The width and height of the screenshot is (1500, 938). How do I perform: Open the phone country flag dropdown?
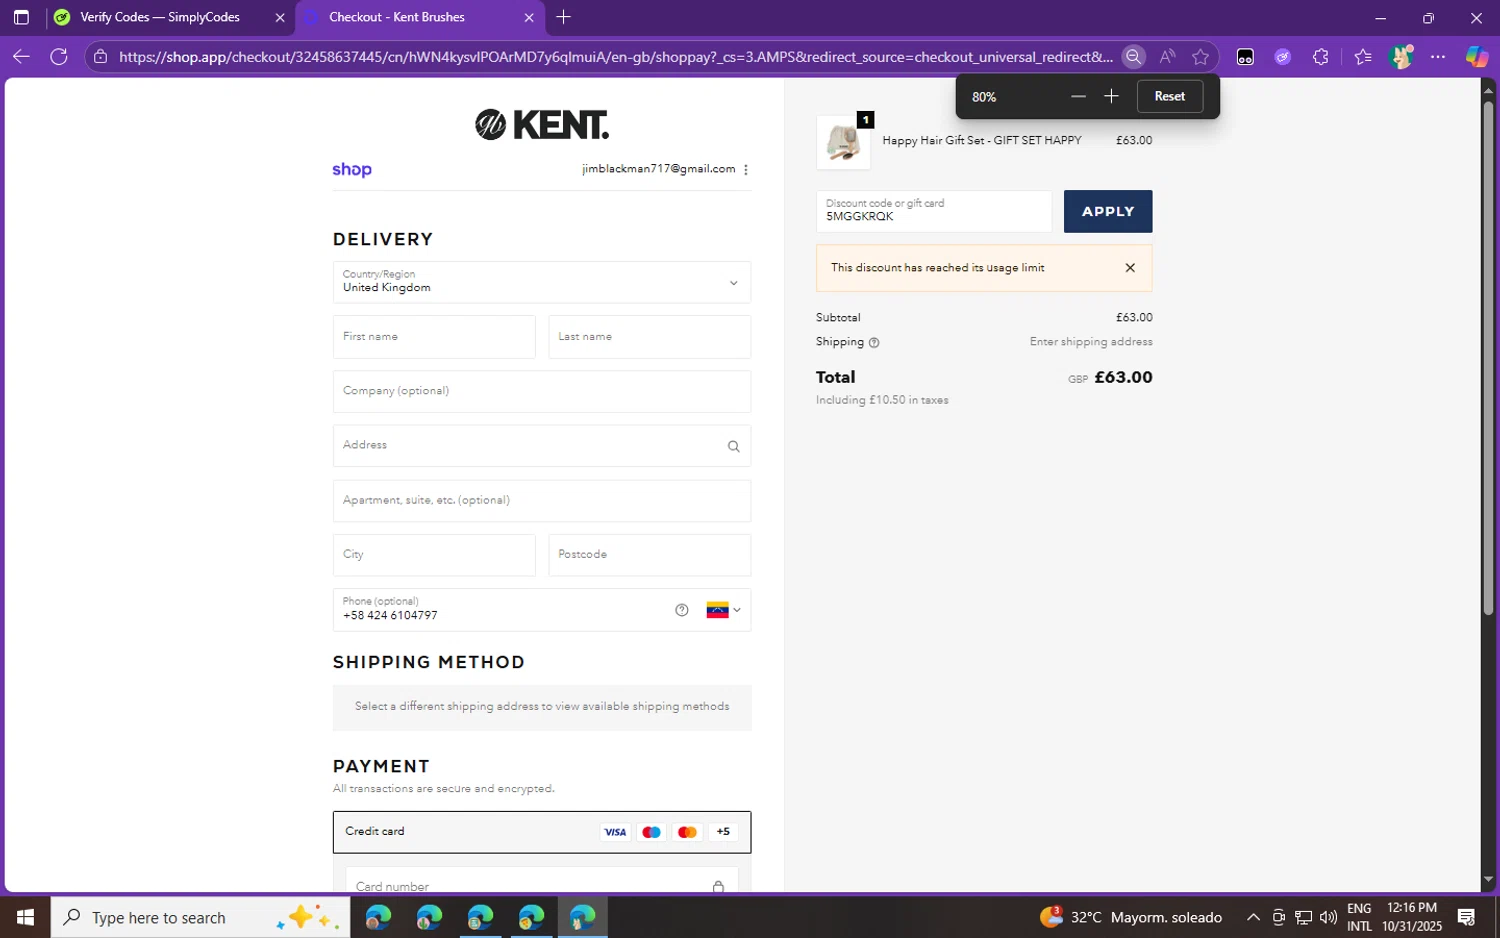(x=724, y=610)
